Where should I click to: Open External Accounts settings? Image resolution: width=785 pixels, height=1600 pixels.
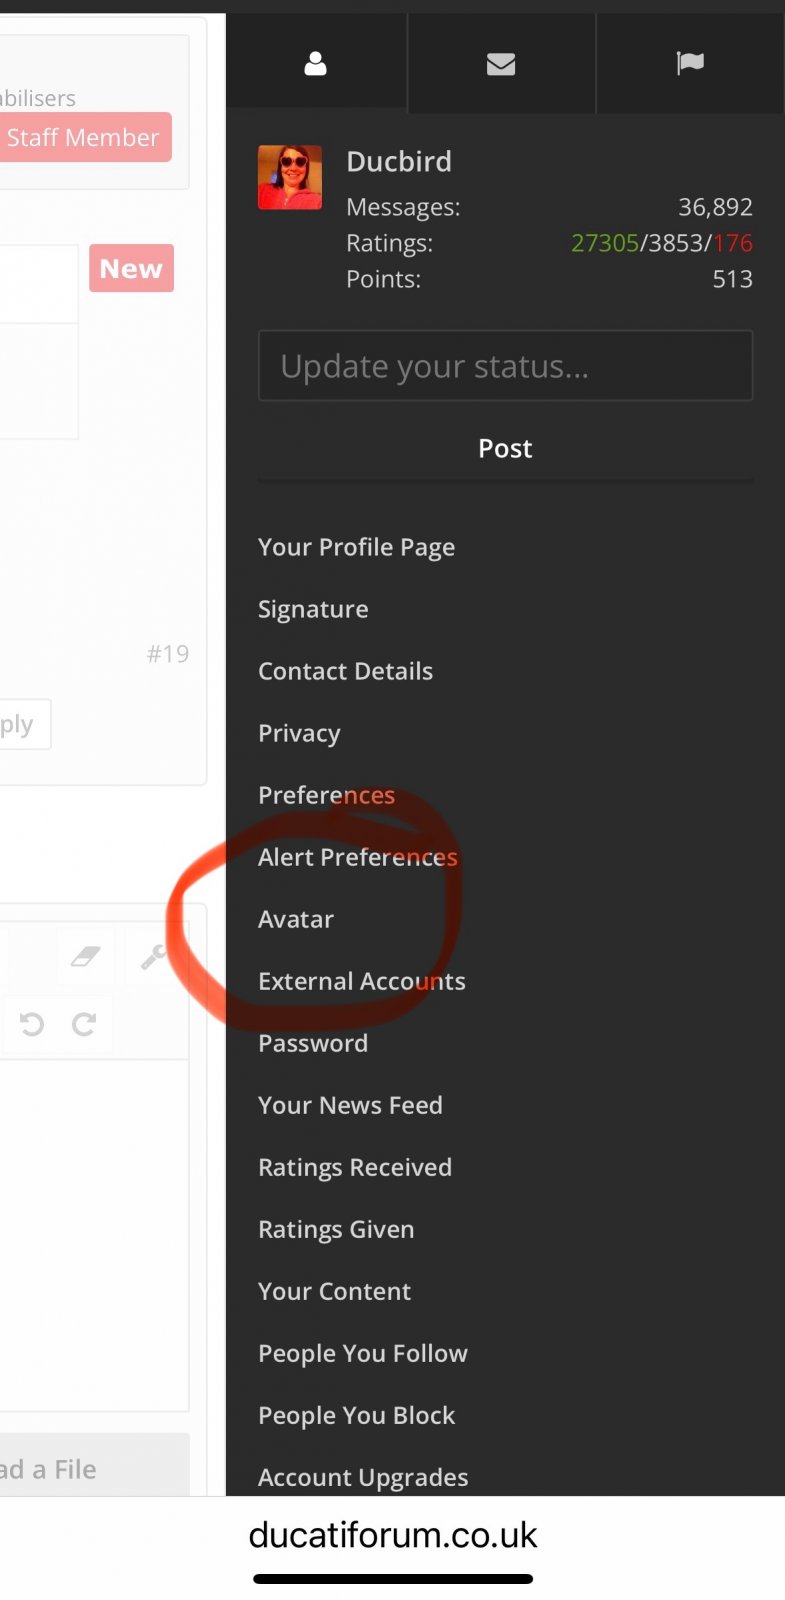(x=361, y=981)
